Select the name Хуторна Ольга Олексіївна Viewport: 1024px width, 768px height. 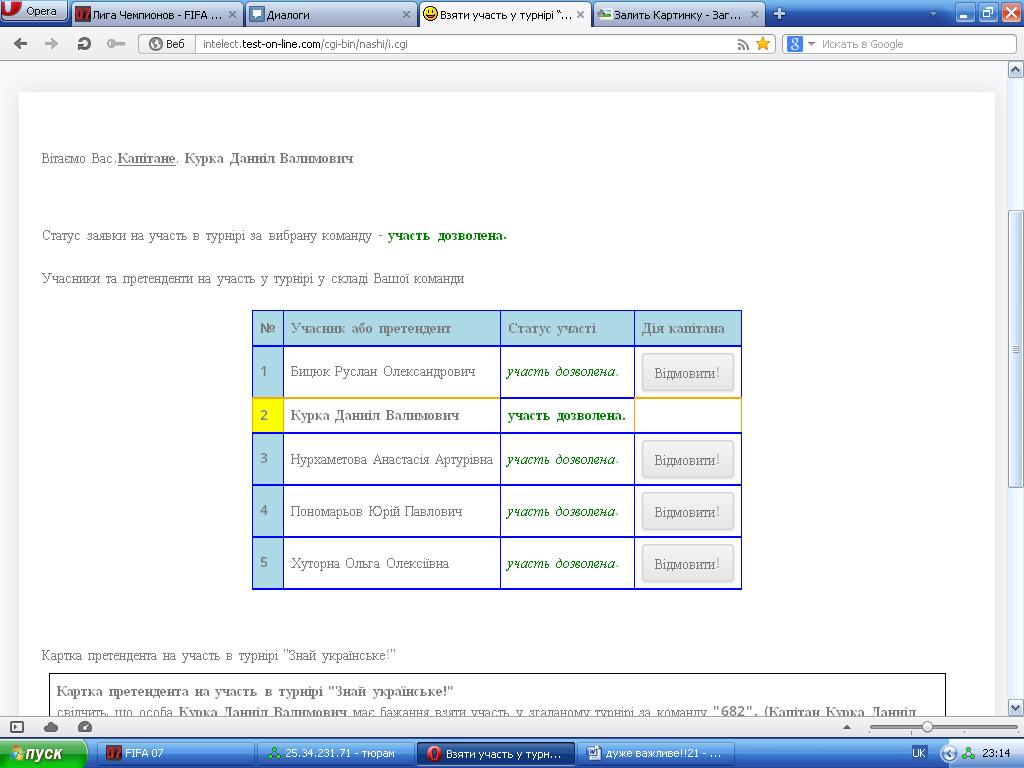(369, 563)
